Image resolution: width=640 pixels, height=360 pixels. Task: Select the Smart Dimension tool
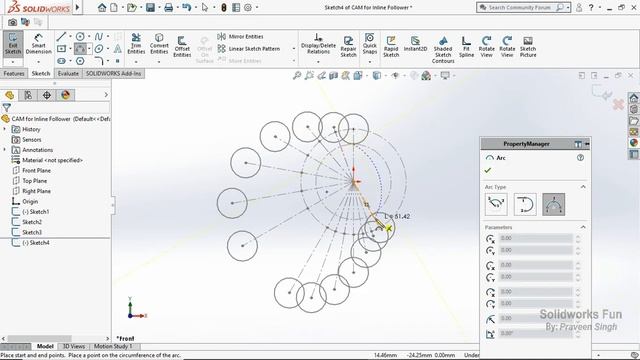38,44
